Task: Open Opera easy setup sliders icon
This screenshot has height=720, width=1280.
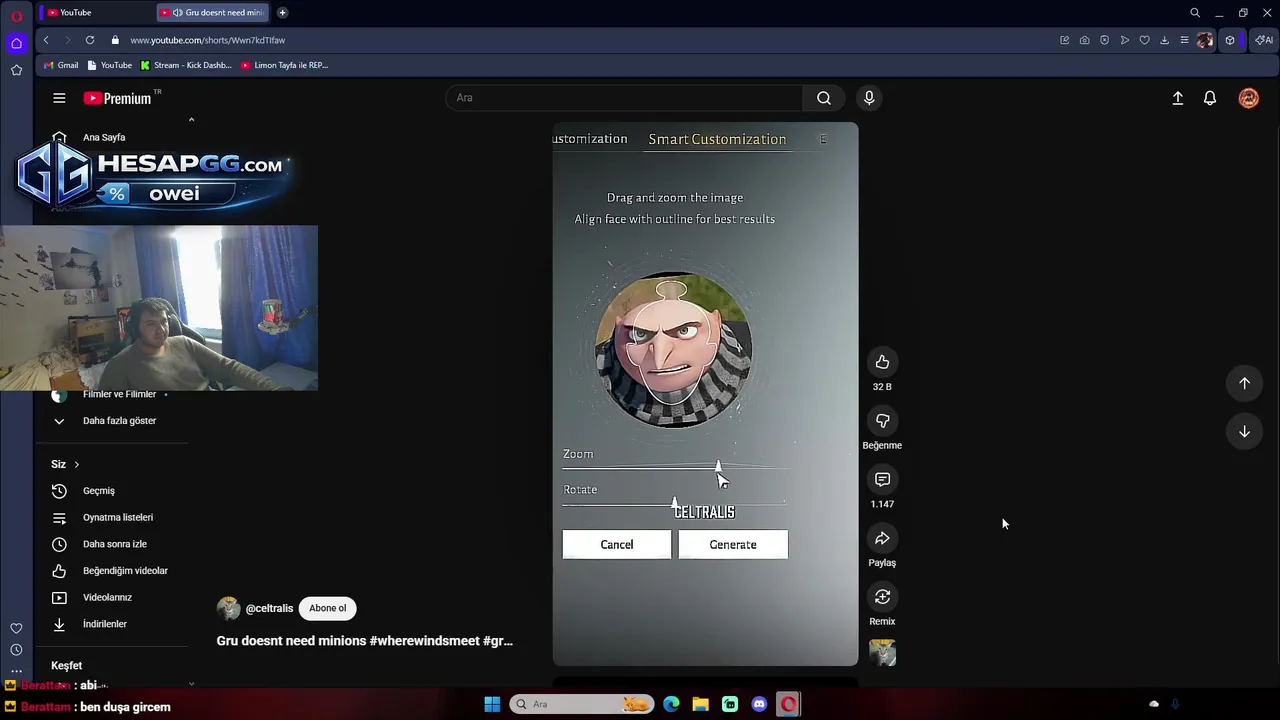Action: click(1184, 40)
